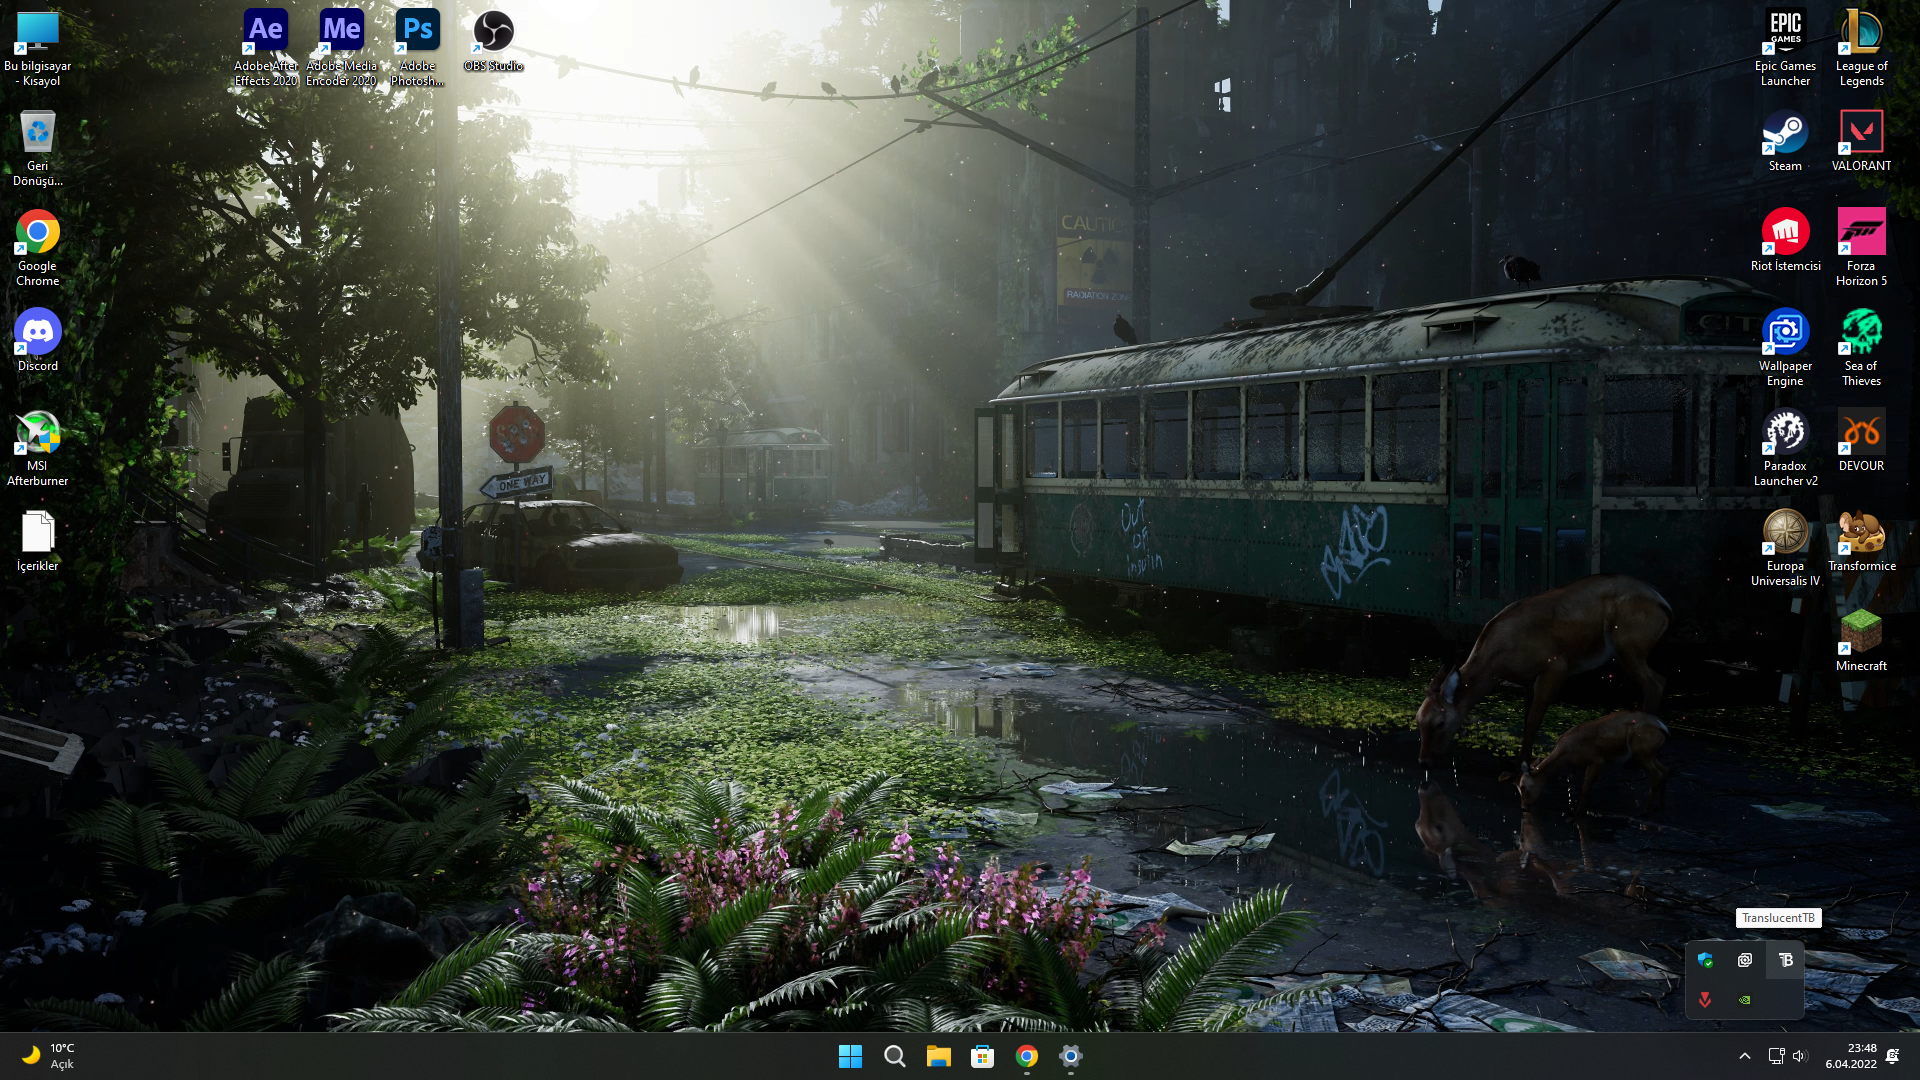Toggle the focus assist notification bell

point(1893,1056)
